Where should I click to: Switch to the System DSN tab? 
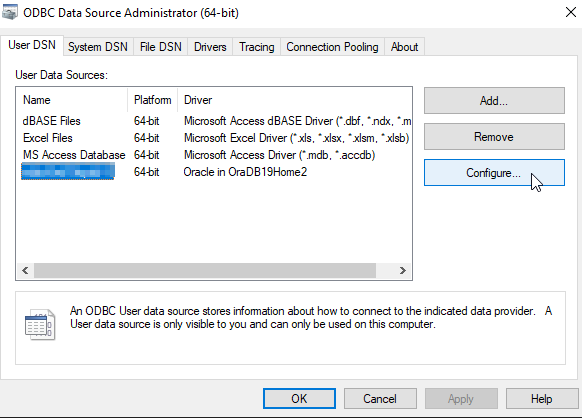pos(98,47)
